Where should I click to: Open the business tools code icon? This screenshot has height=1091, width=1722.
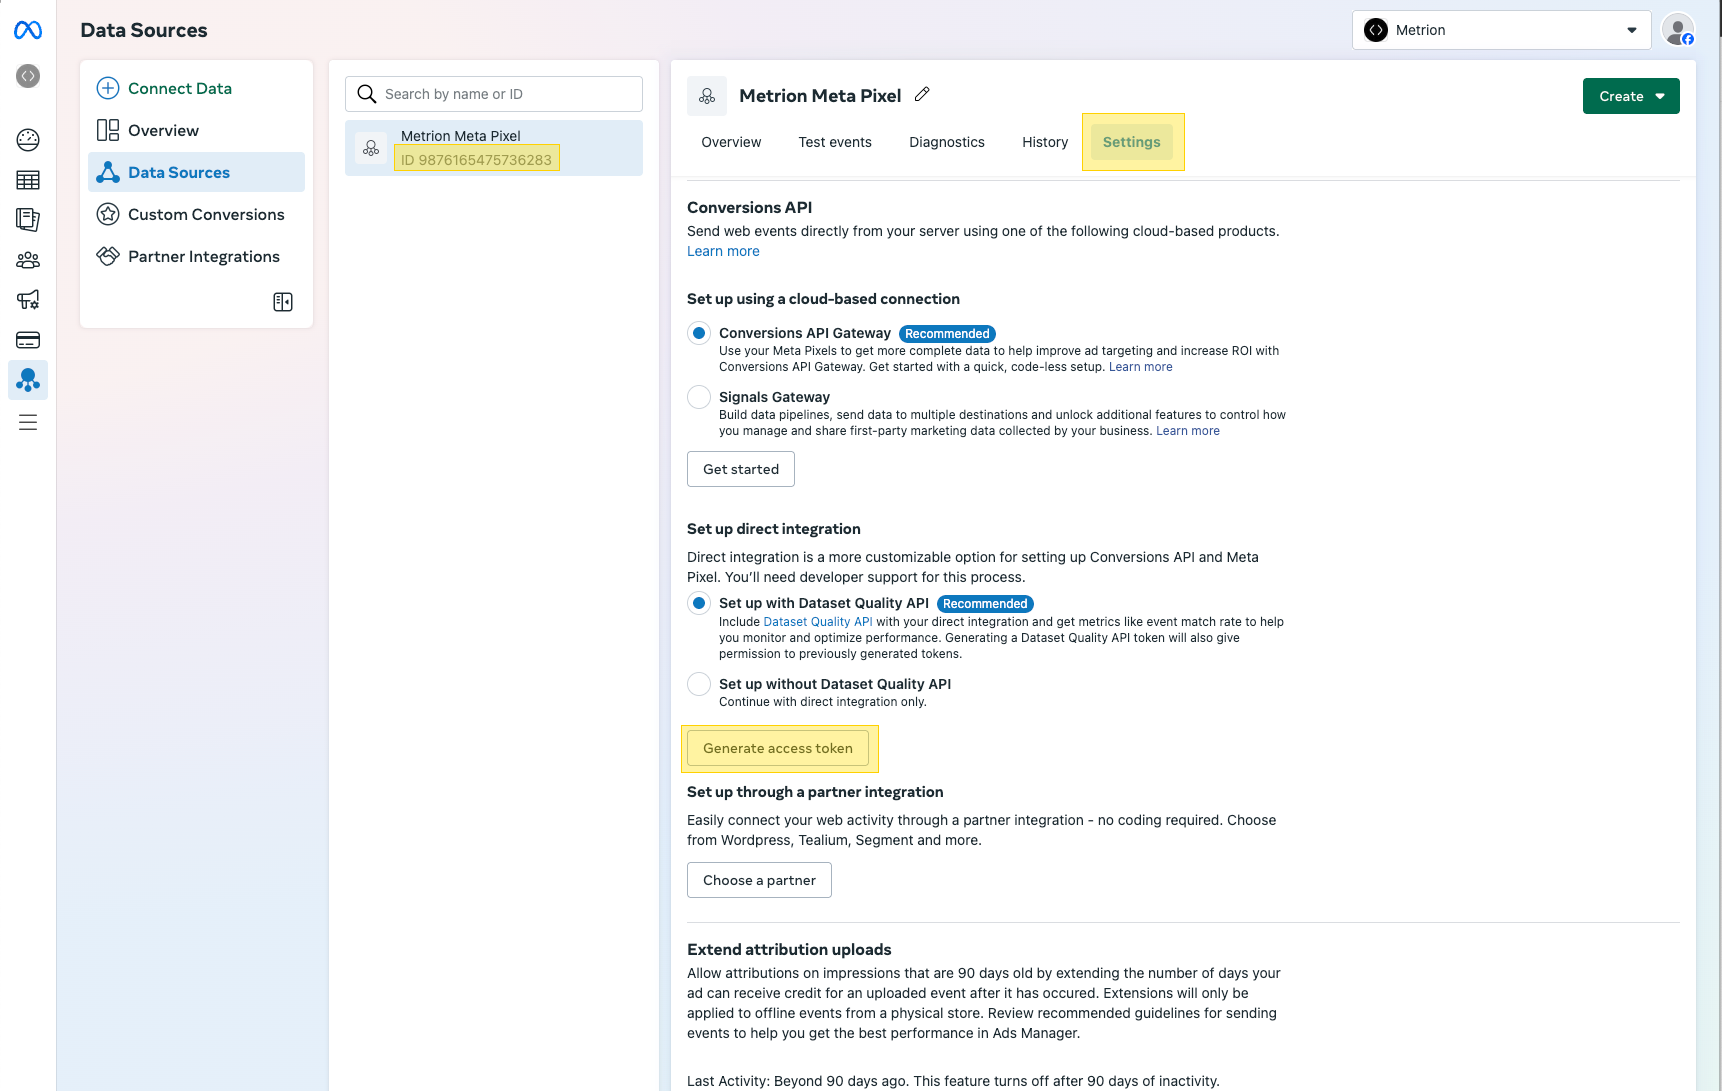[28, 76]
